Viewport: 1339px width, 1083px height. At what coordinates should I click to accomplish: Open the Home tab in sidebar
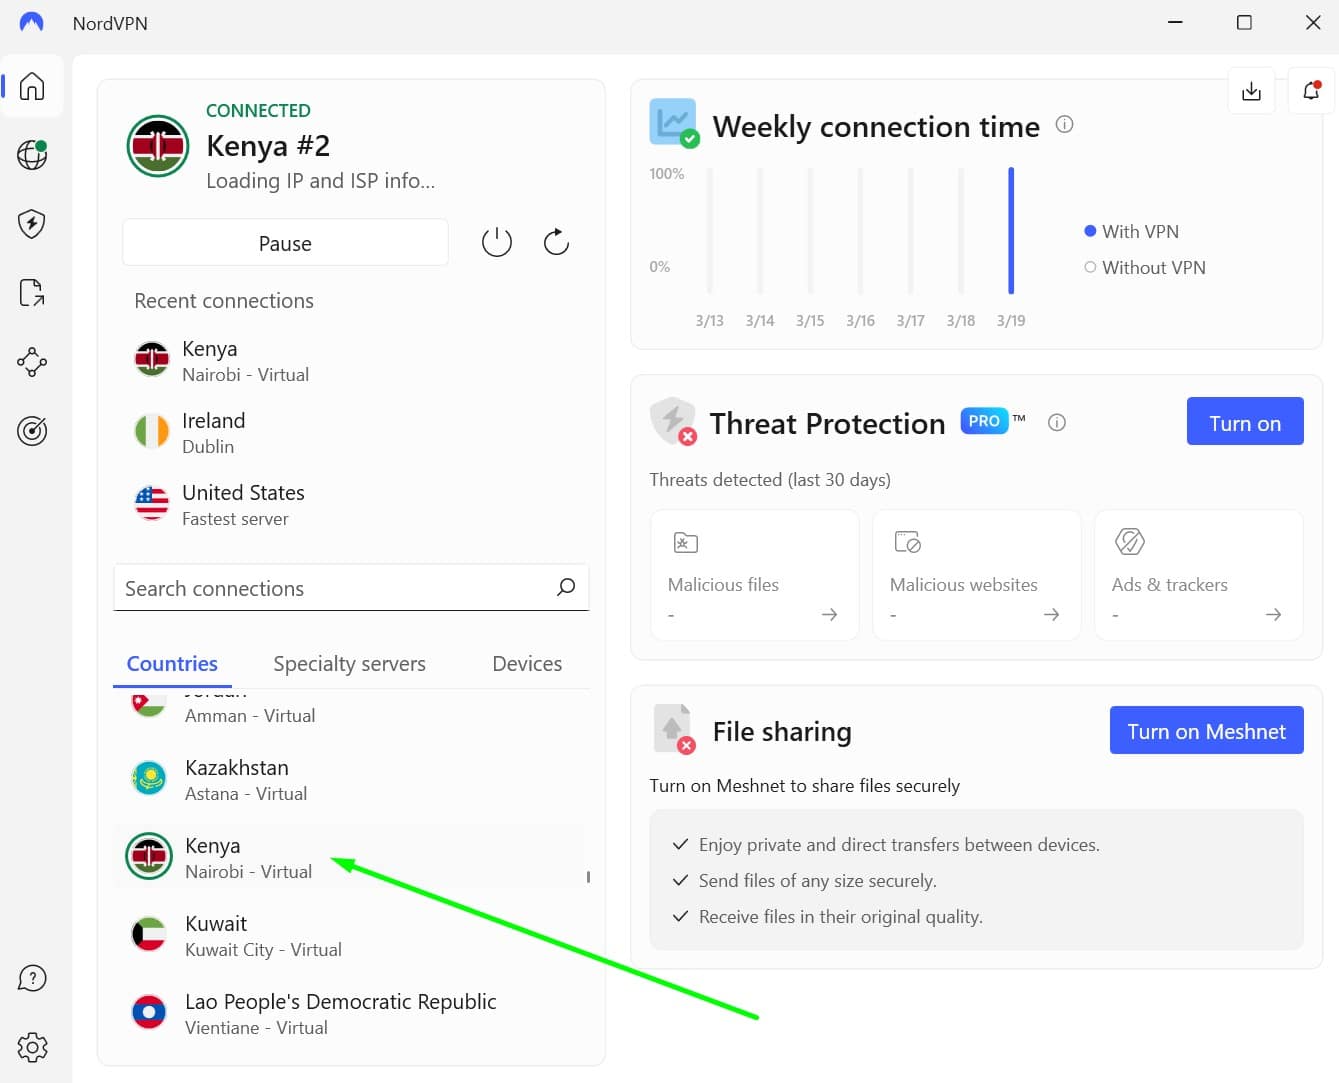[32, 87]
